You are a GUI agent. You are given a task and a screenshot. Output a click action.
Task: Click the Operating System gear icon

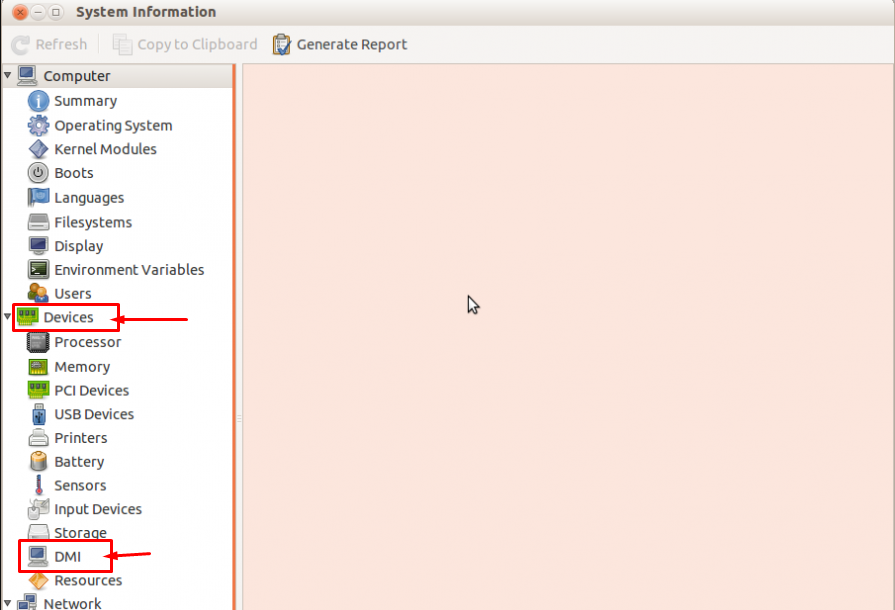(x=38, y=126)
